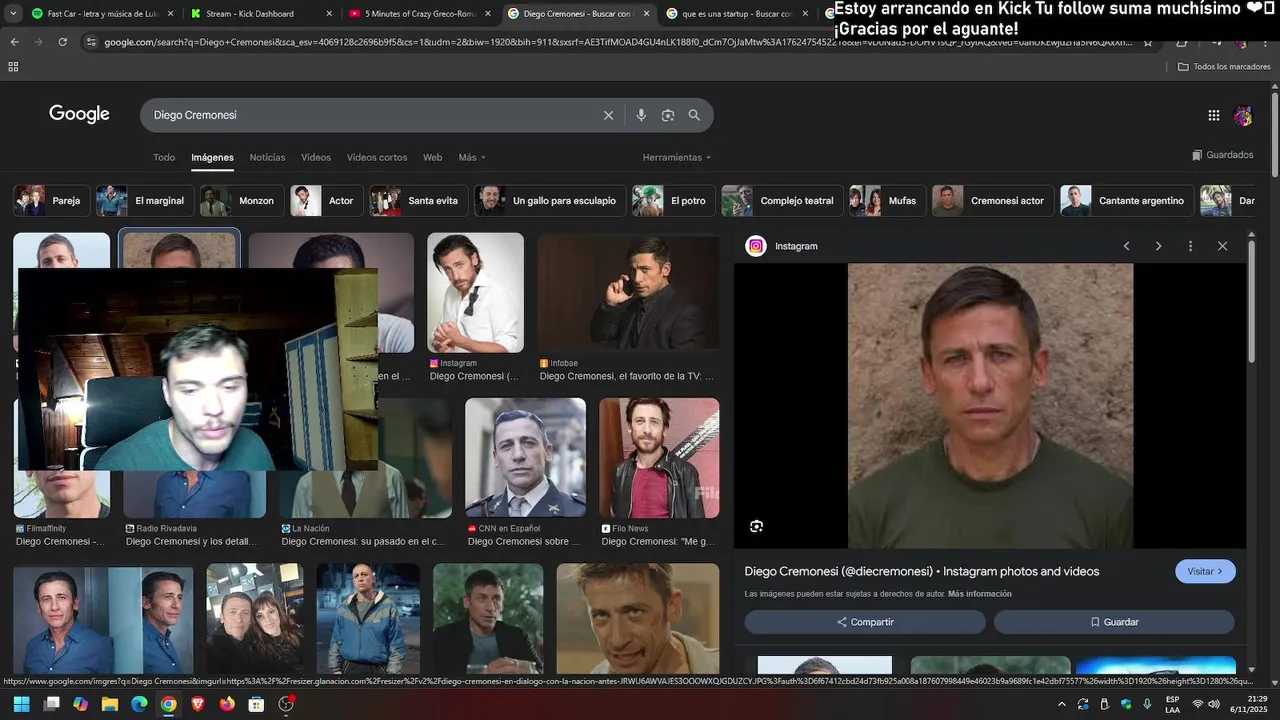Click the Instagram source logo in preview
1280x720 pixels.
tap(756, 246)
